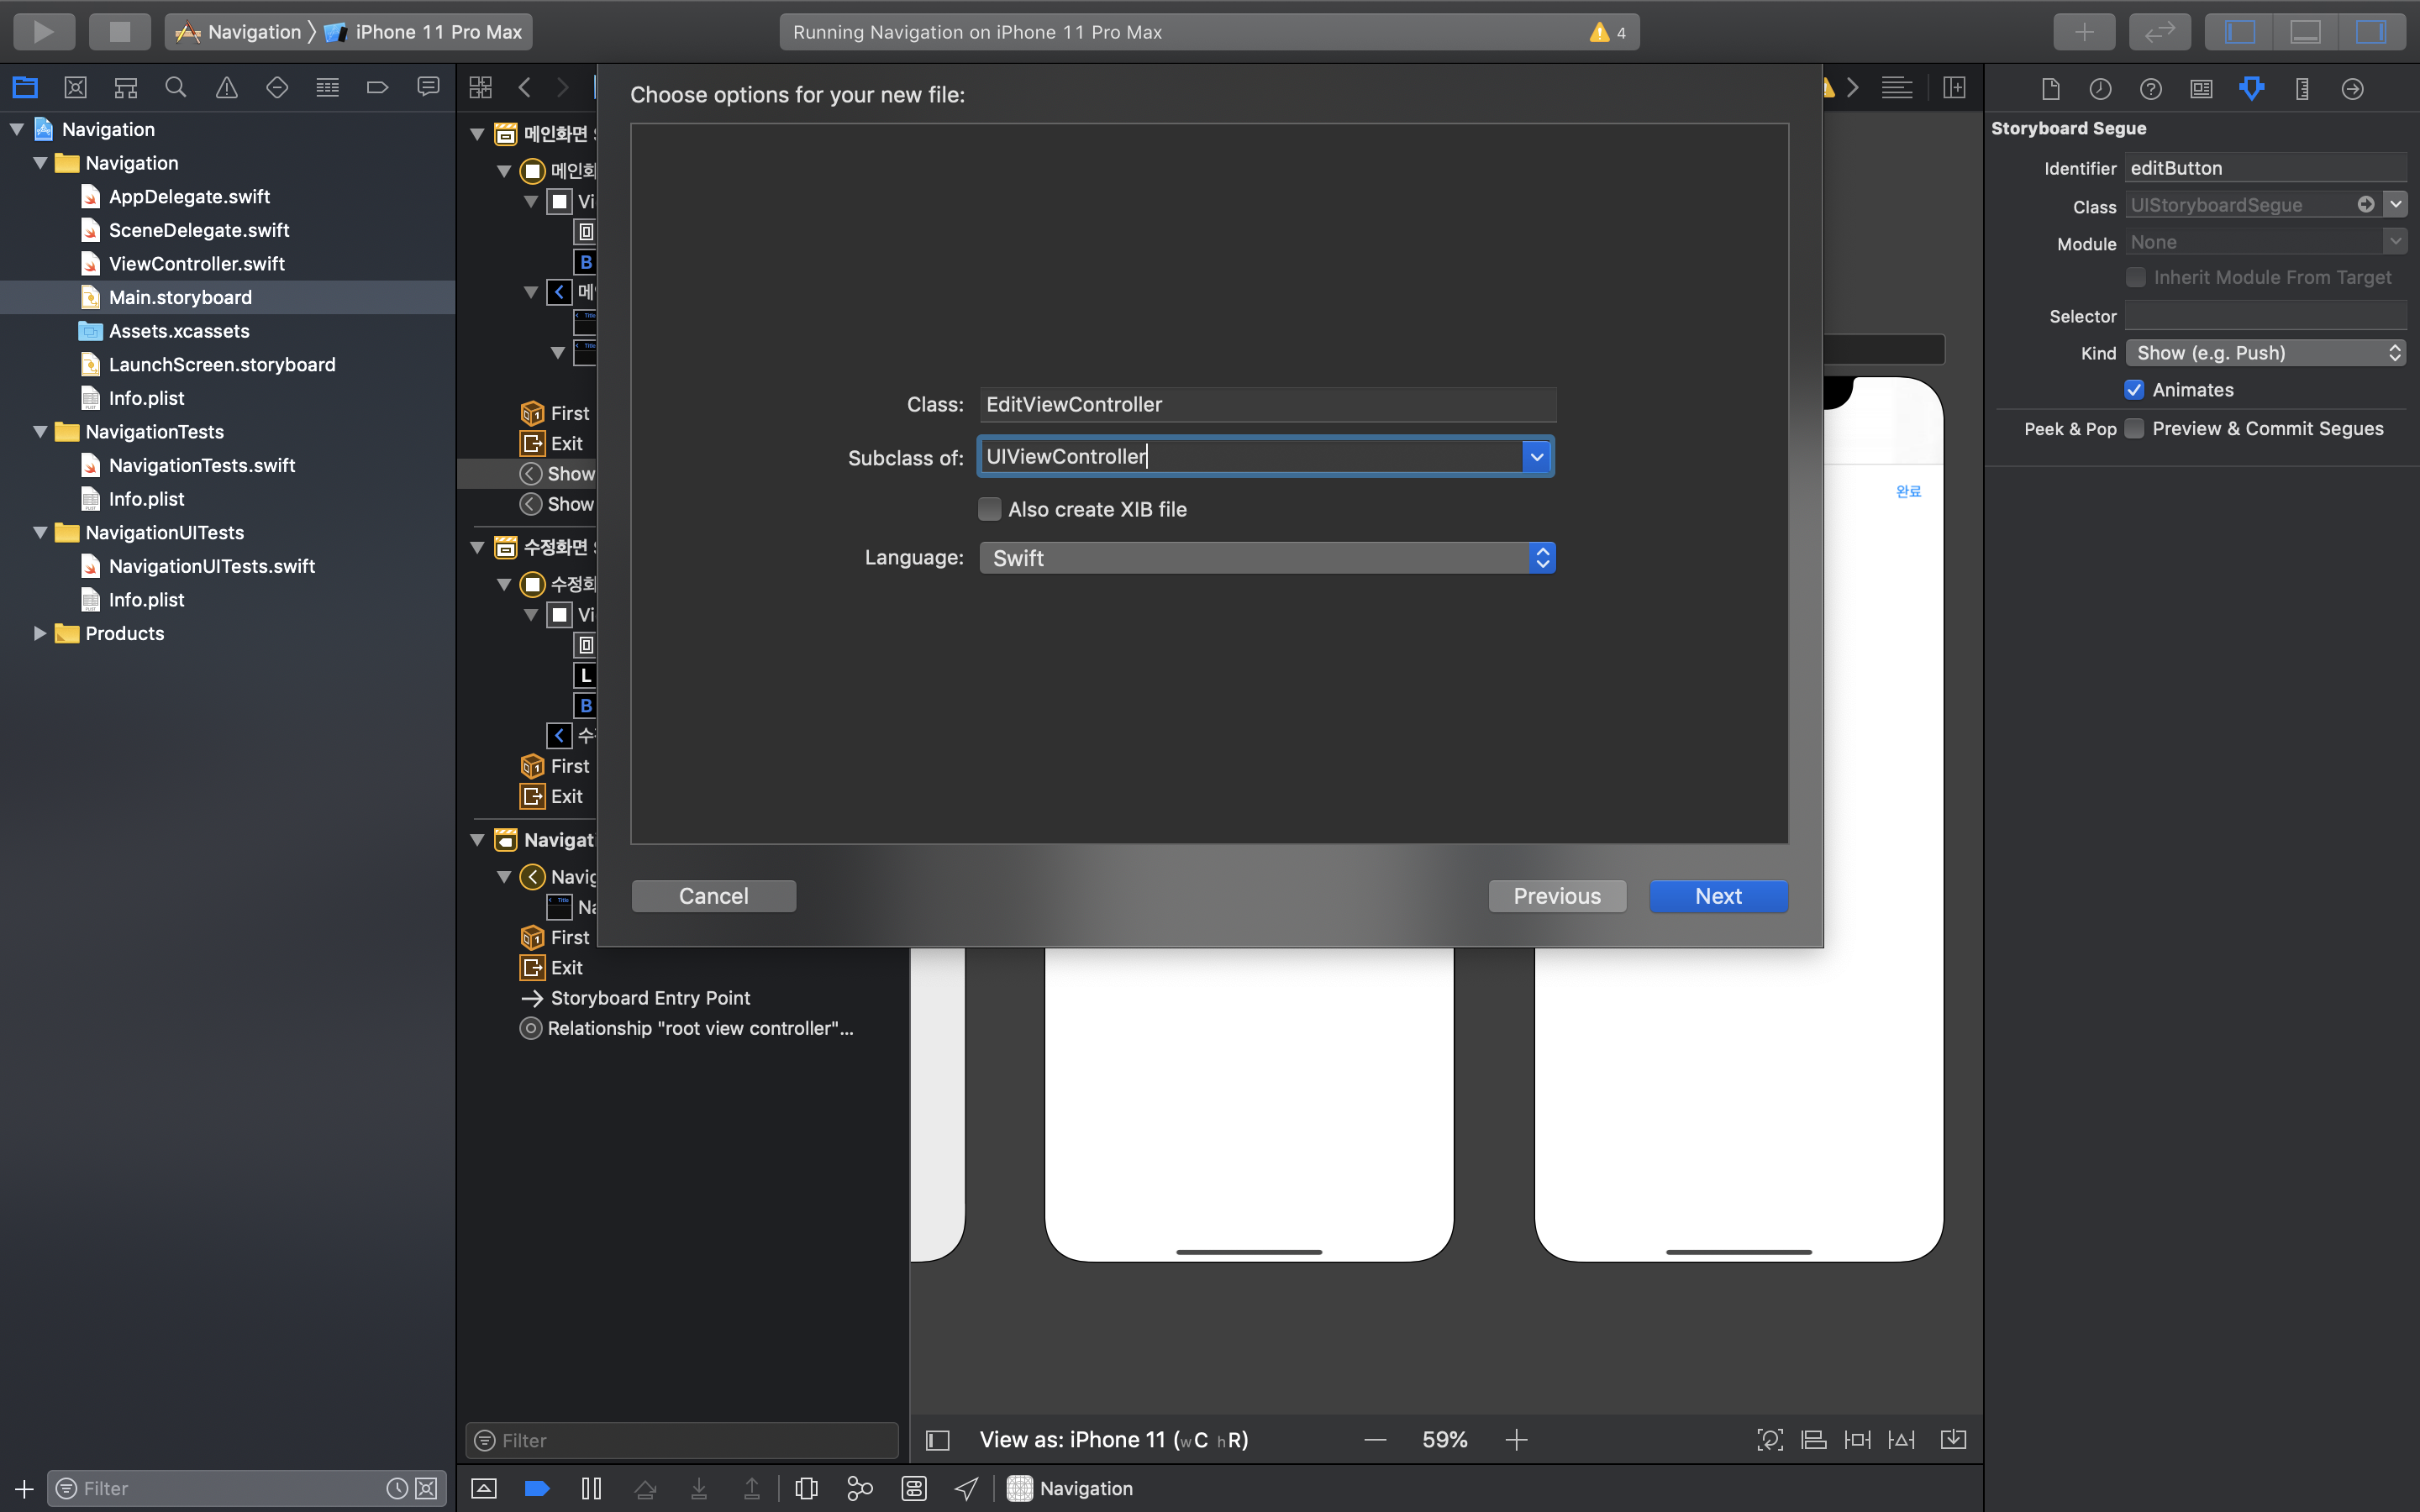2420x1512 pixels.
Task: Open the Kind Show (e.g. Push) dropdown
Action: click(2265, 353)
